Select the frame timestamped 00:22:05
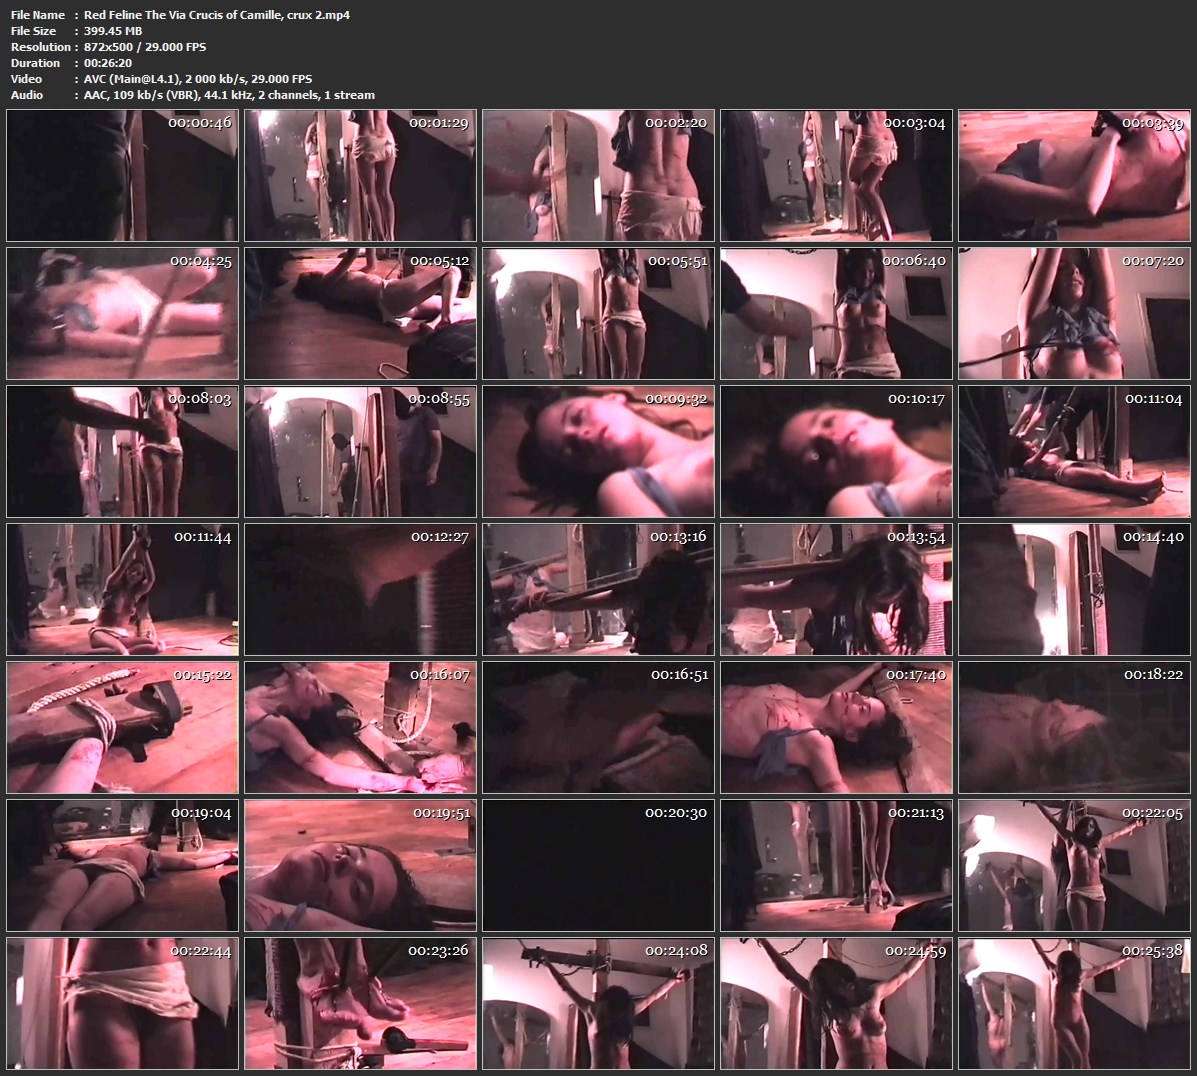The height and width of the screenshot is (1076, 1197). 1075,866
